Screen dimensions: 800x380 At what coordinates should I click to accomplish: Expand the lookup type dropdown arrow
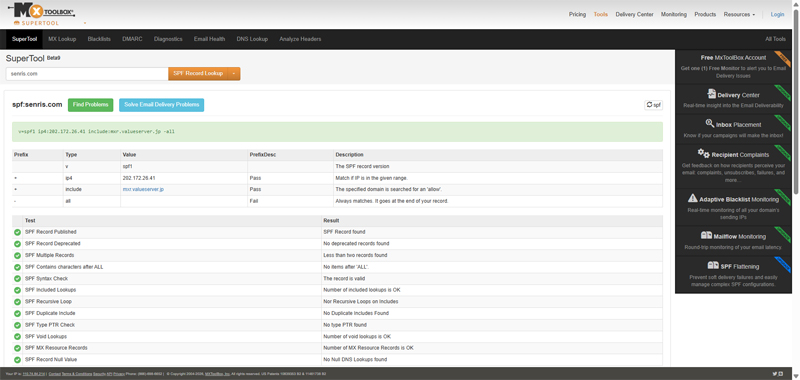(234, 73)
